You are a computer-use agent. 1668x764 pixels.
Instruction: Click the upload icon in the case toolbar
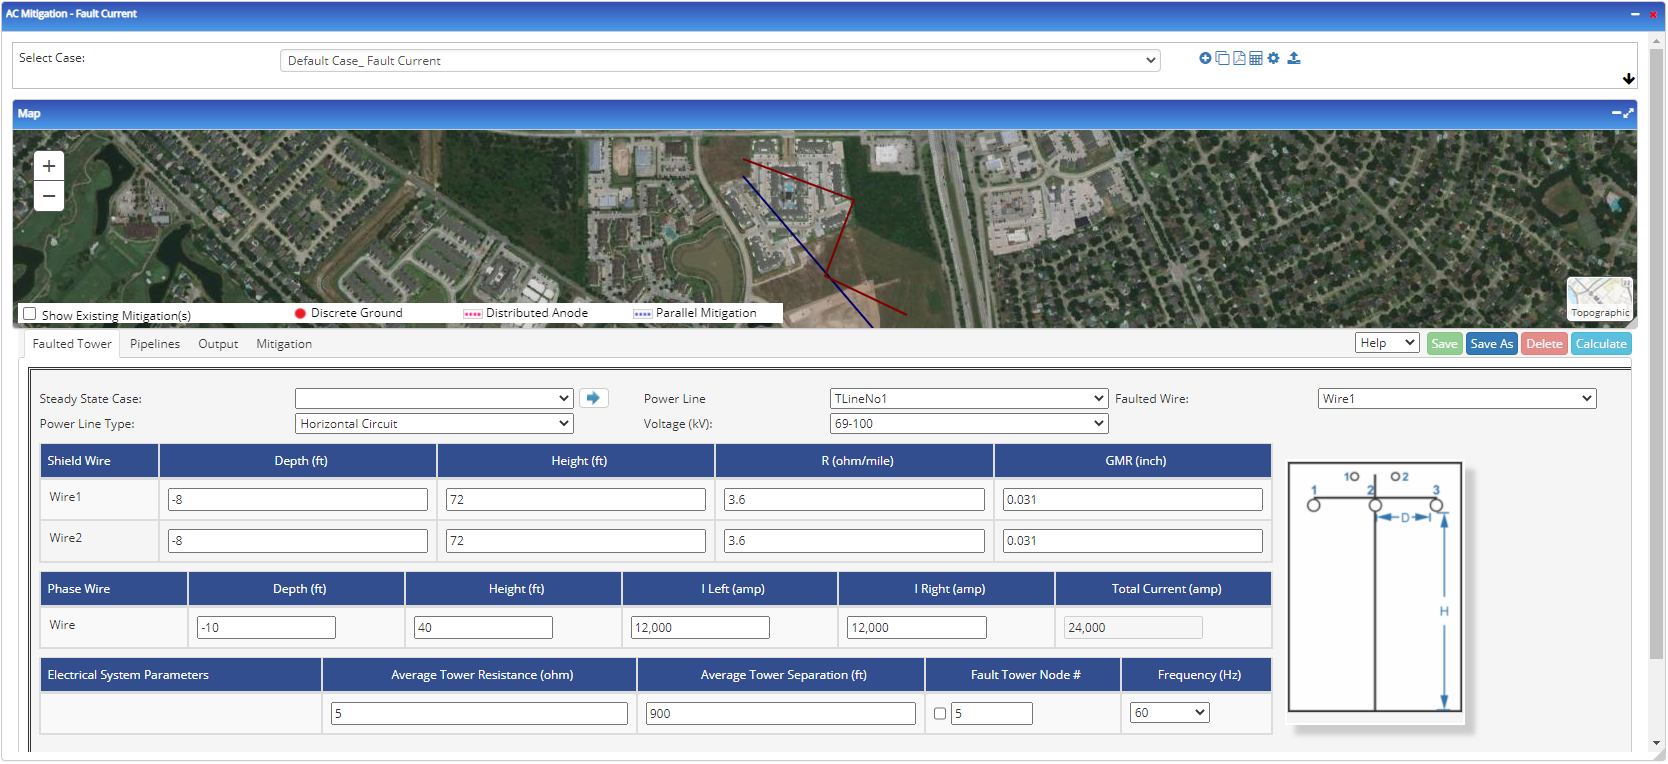point(1294,58)
